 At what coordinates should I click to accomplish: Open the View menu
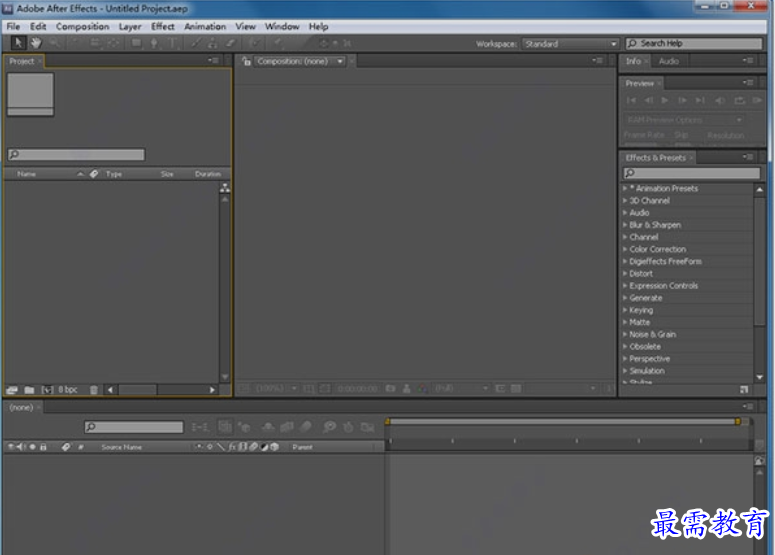point(245,27)
